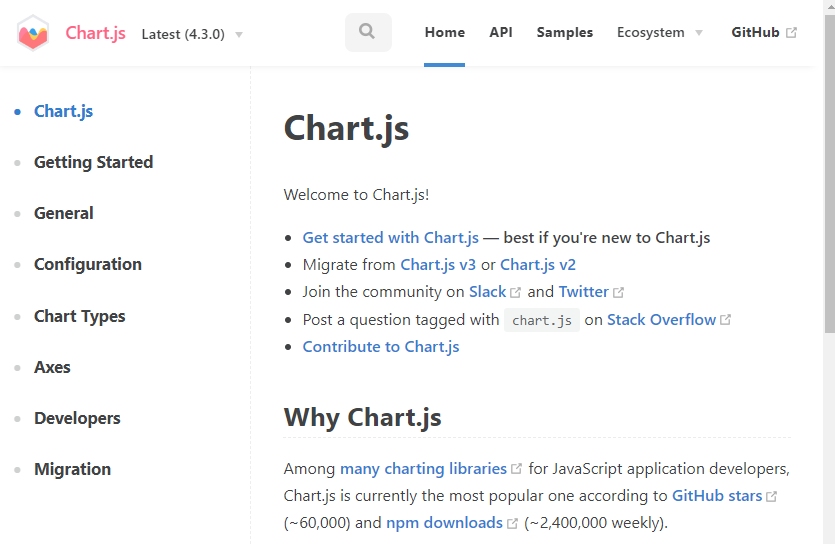Open the Latest (4.3.0) version dropdown
The height and width of the screenshot is (544, 835).
[192, 34]
